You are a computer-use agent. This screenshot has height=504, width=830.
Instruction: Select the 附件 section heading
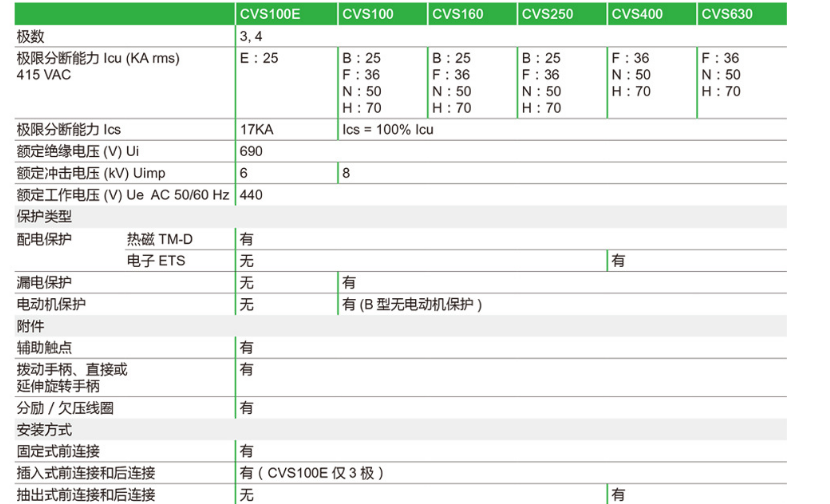pyautogui.click(x=30, y=326)
